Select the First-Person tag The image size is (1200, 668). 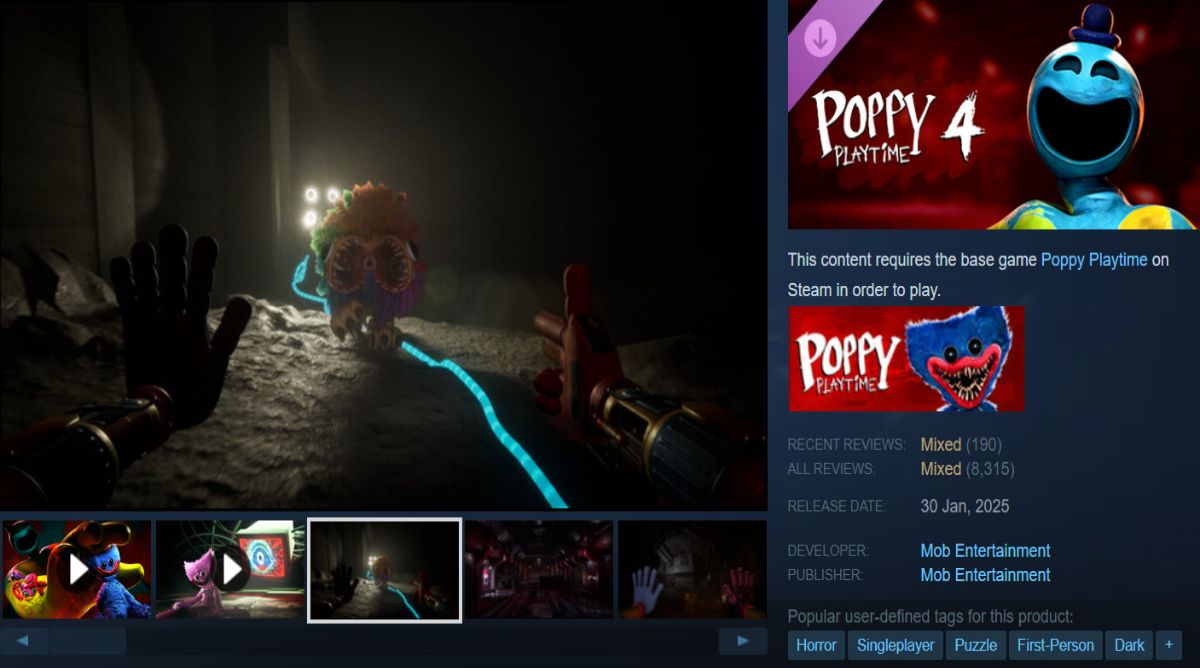(1056, 645)
